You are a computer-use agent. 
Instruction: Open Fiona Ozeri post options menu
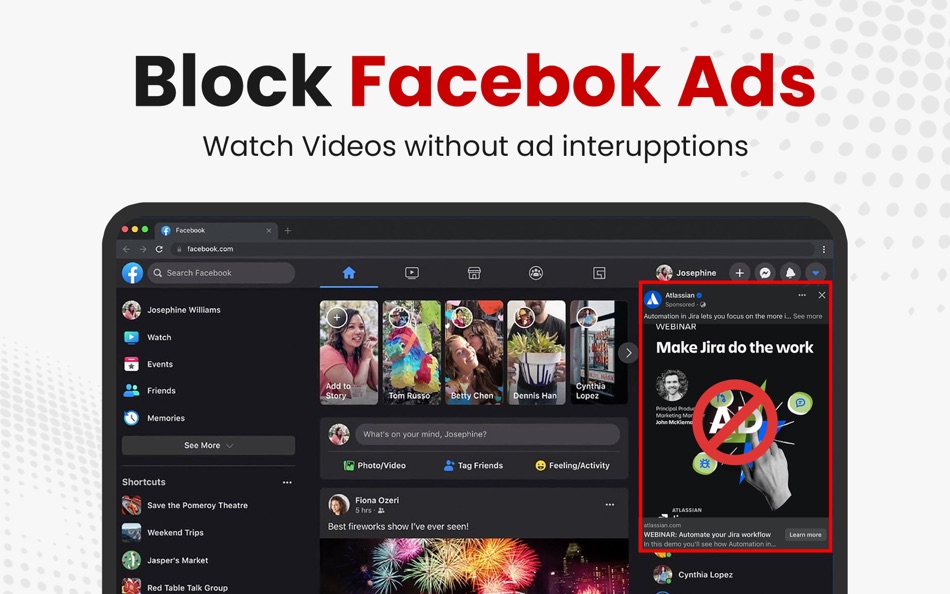pos(610,504)
